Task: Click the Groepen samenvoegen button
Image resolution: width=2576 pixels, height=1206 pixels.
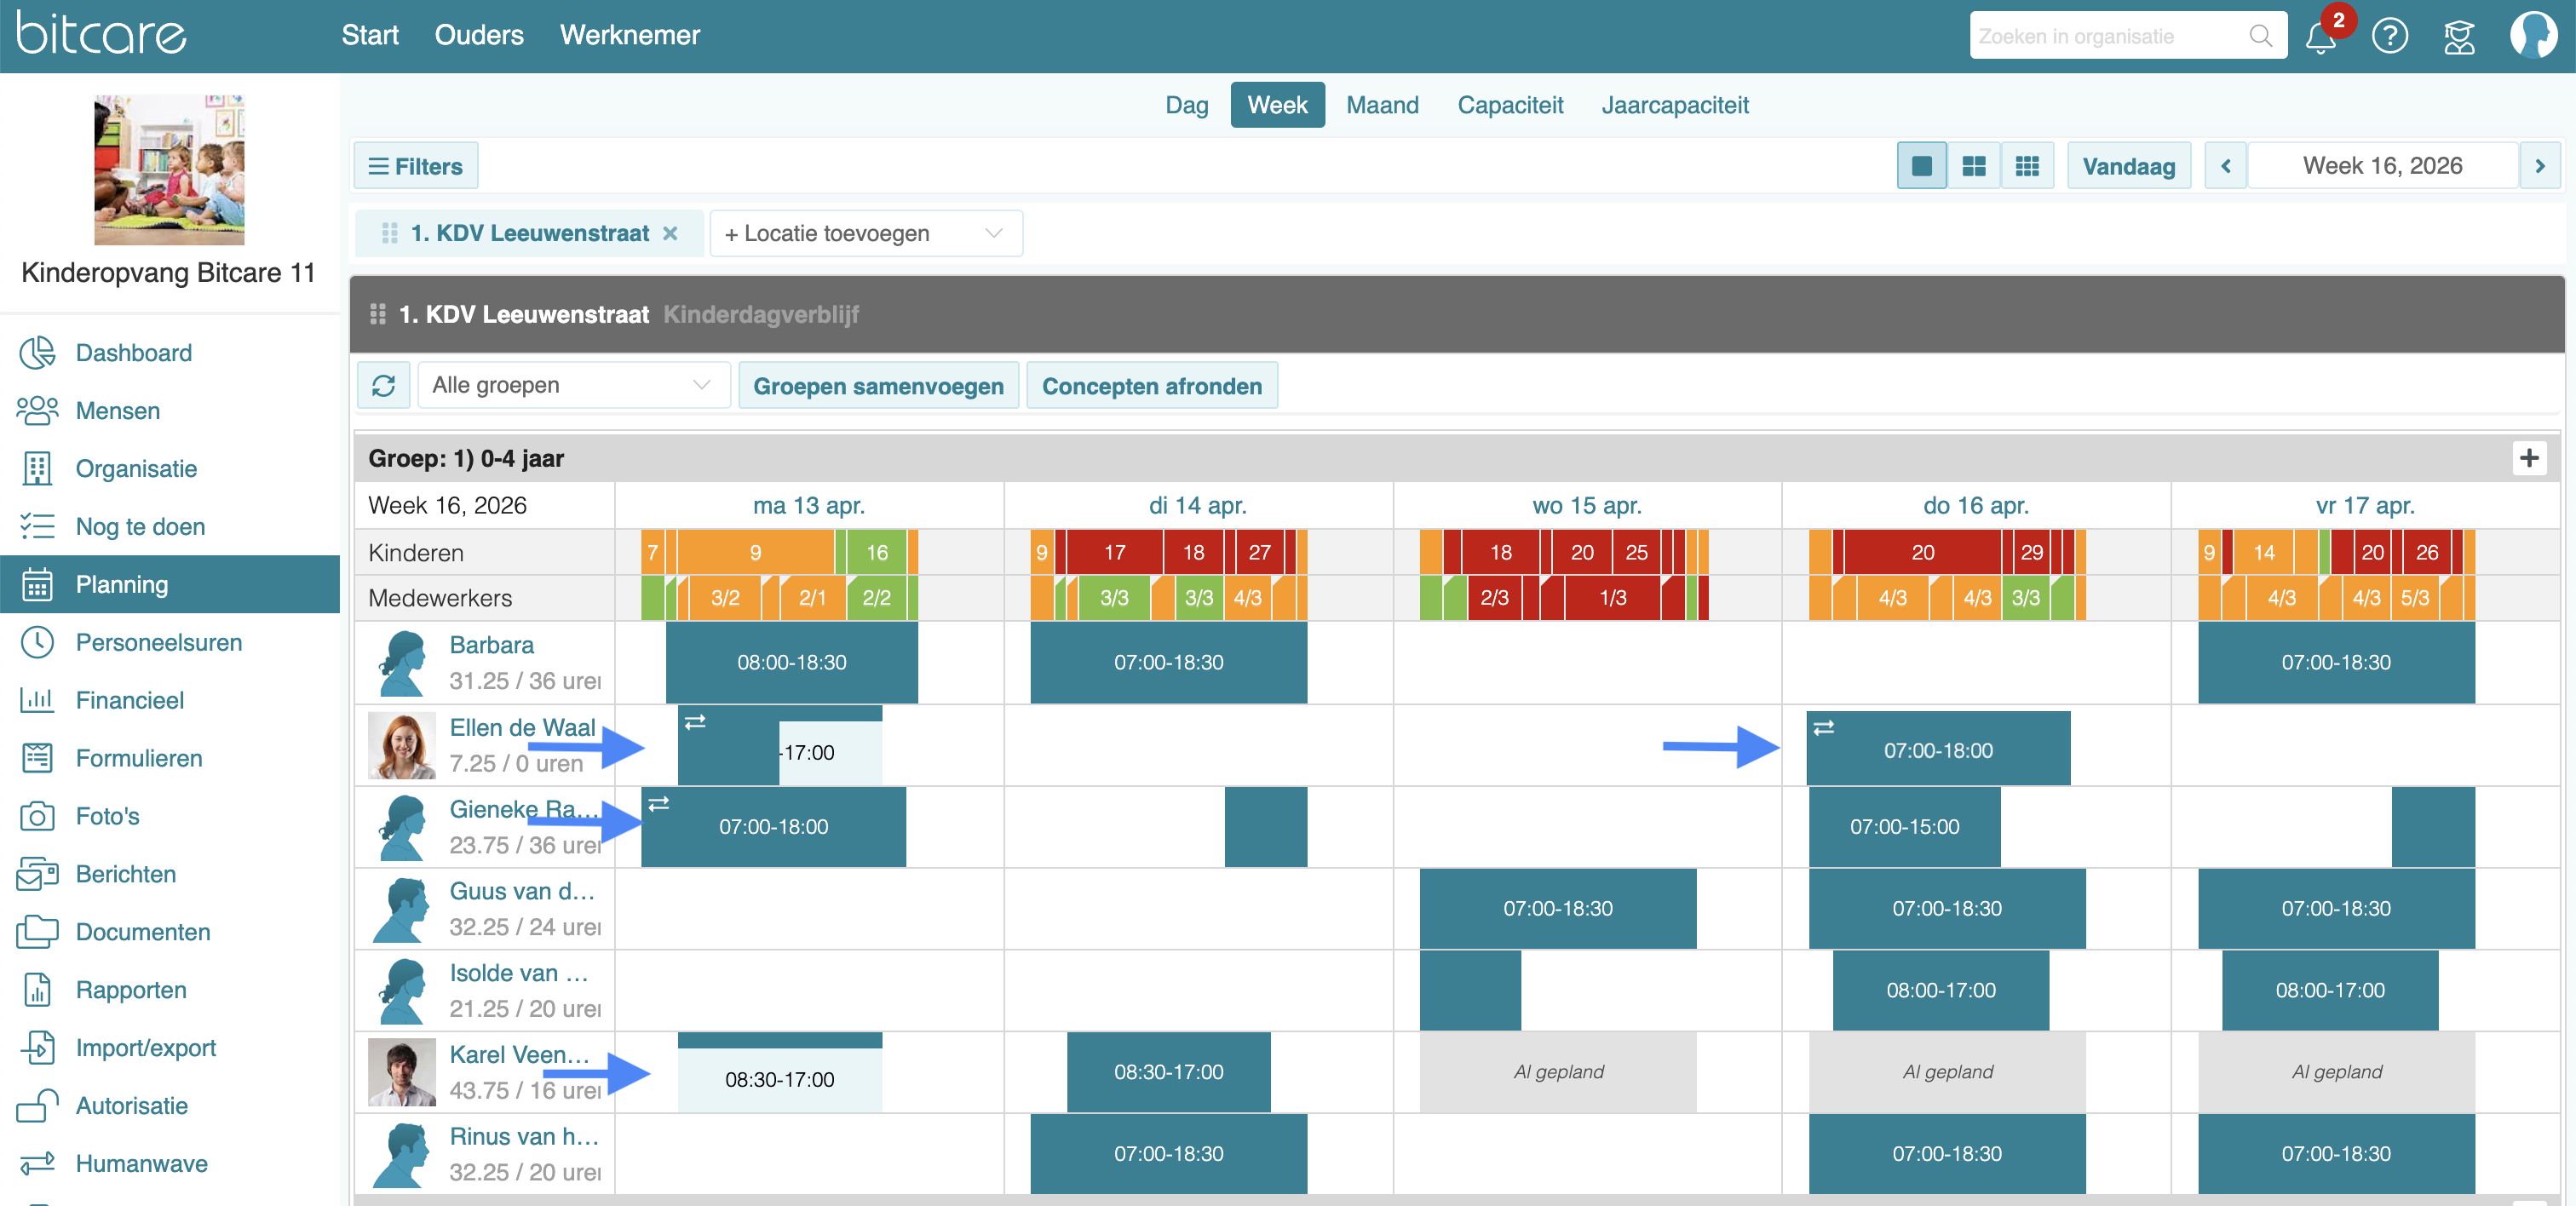Action: point(878,386)
